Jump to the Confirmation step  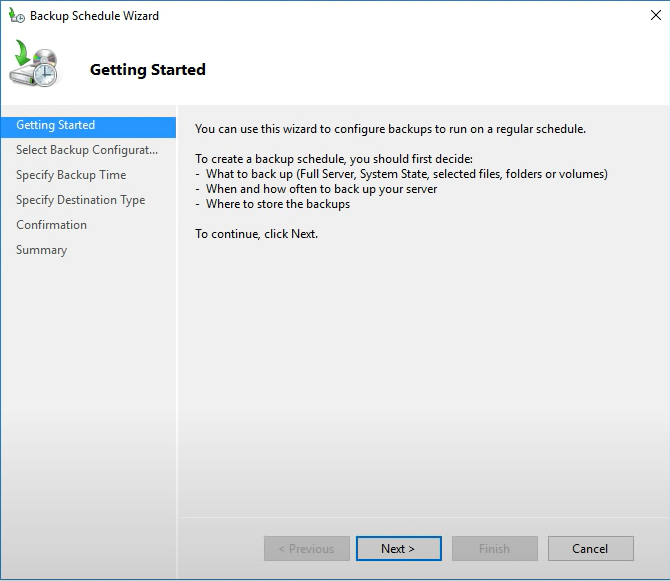pos(52,226)
